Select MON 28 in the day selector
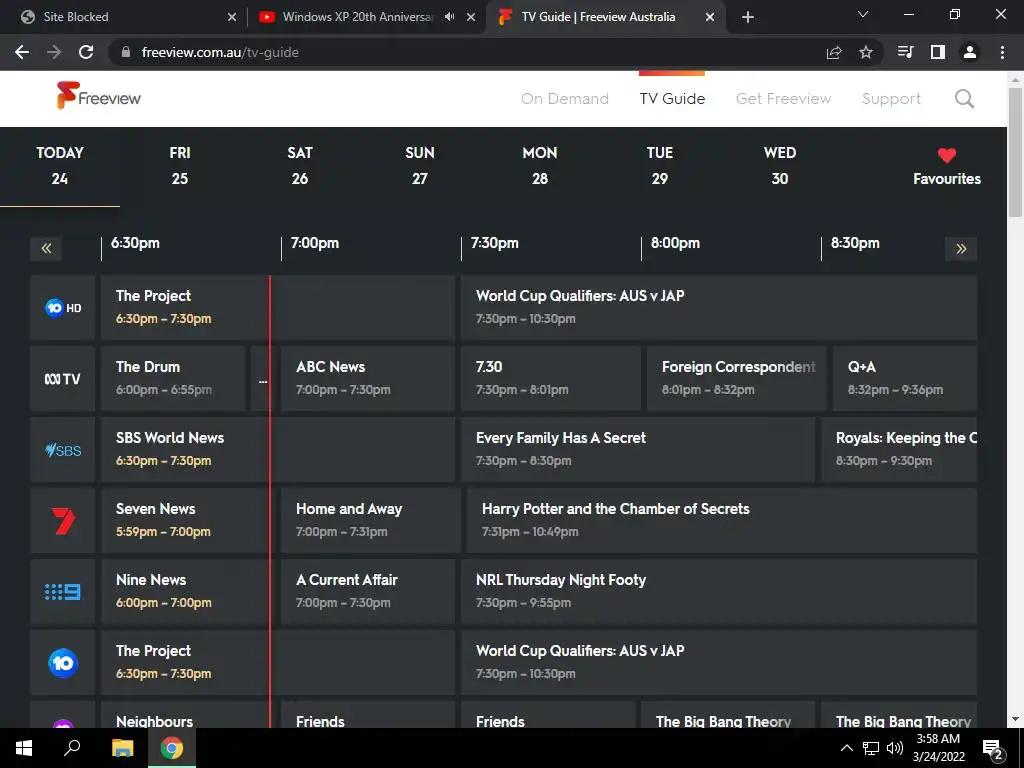 coord(539,165)
